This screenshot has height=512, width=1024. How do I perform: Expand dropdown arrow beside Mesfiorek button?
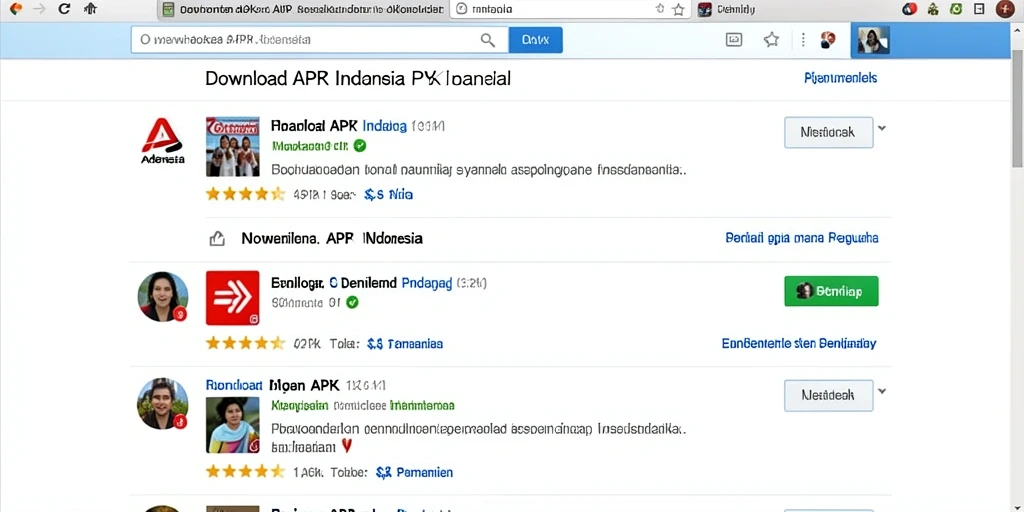pos(882,128)
